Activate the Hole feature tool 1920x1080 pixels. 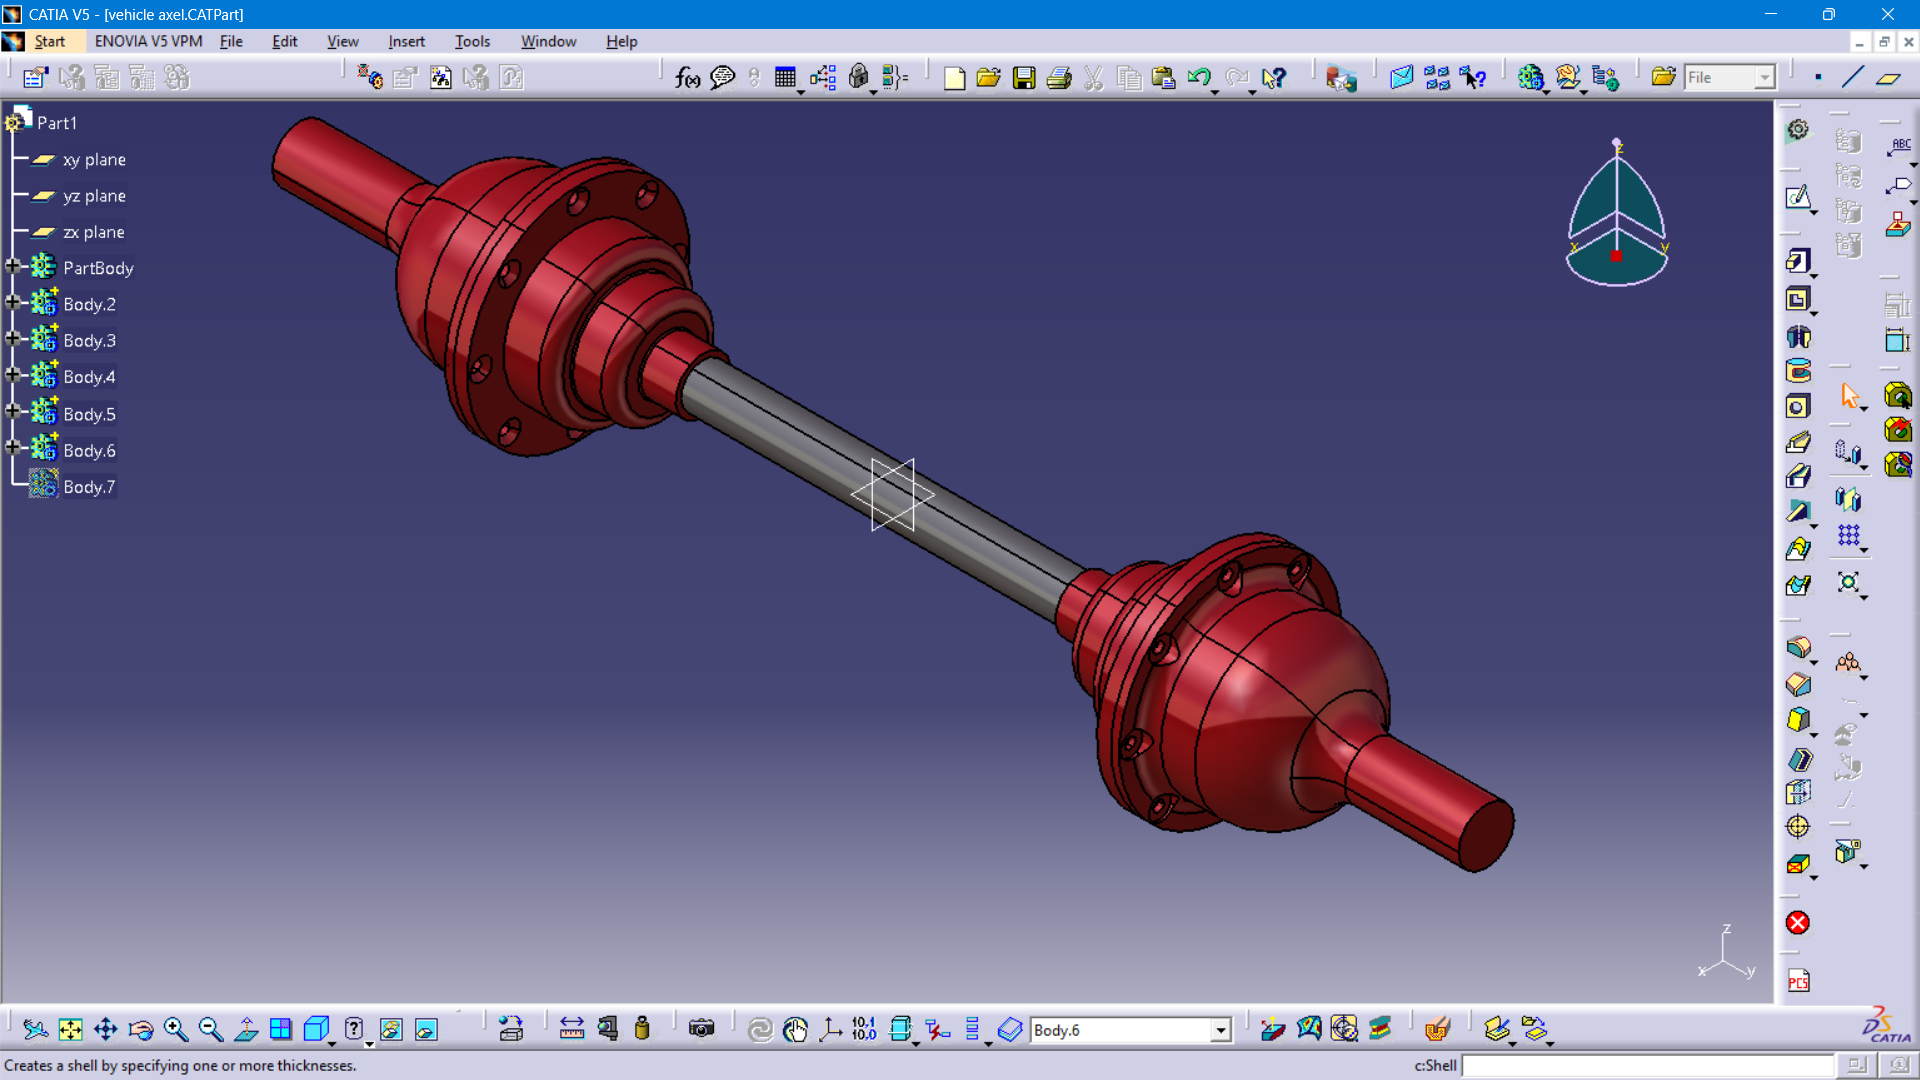[1797, 406]
